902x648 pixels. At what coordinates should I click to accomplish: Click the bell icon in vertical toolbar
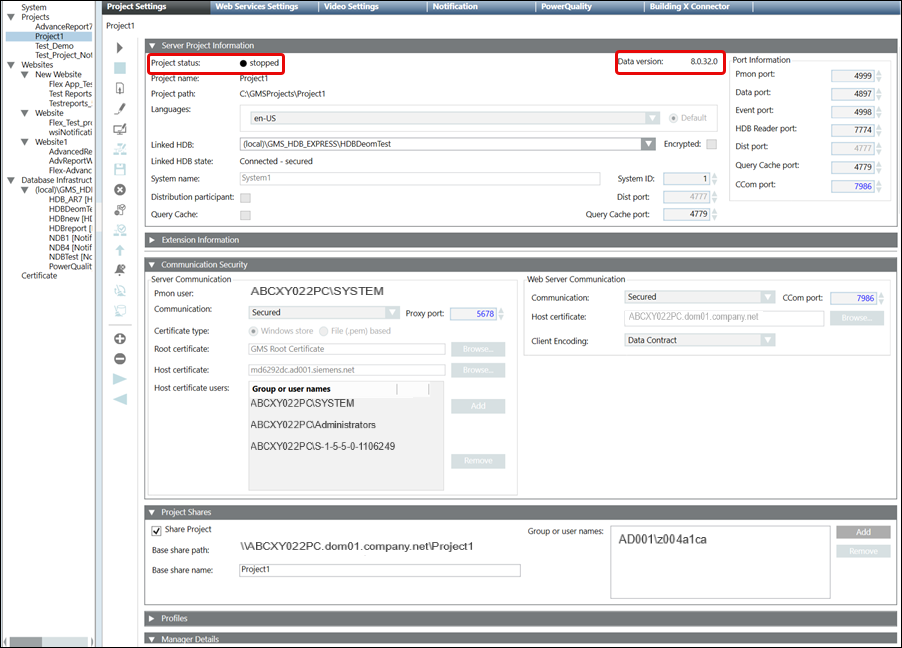[x=120, y=270]
